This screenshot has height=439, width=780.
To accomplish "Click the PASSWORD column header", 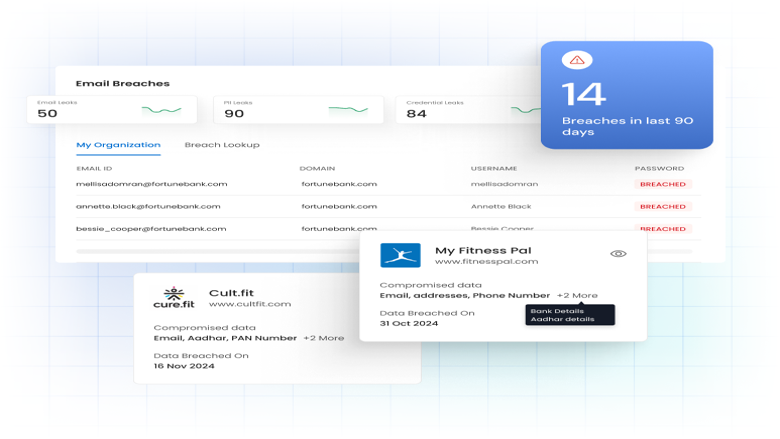I will click(x=659, y=169).
